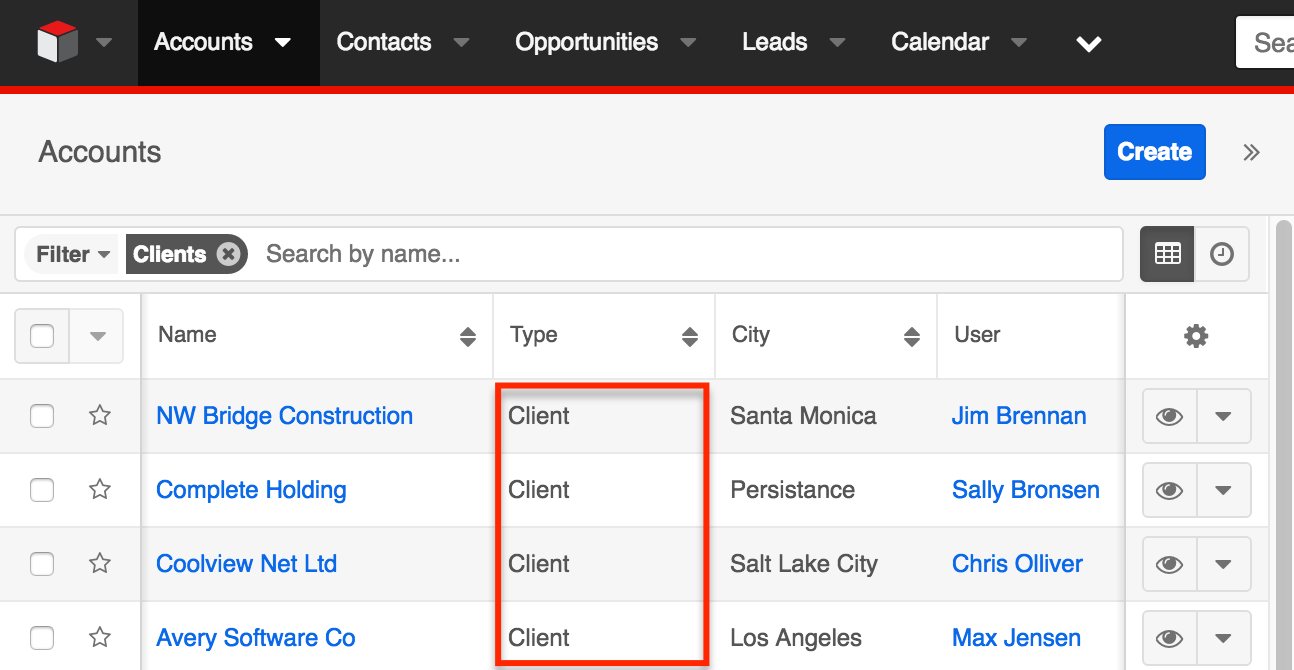
Task: Open row actions for Avery Software Co
Action: click(x=1223, y=638)
